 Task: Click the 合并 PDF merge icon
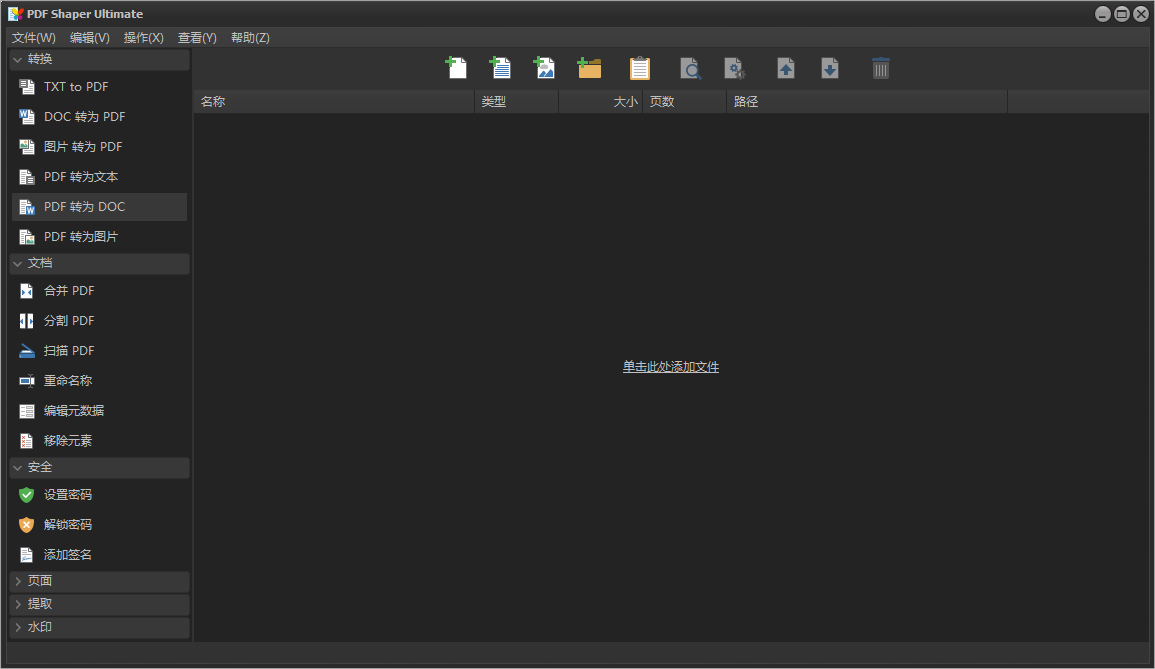(x=27, y=291)
